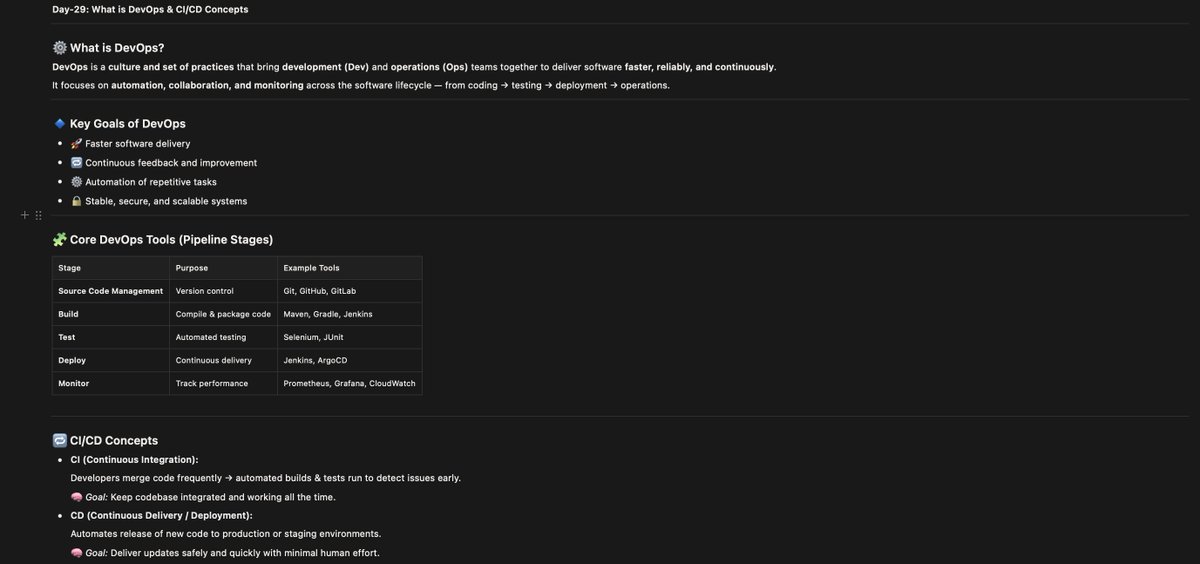Click the "Faster software delivery" bullet text
The height and width of the screenshot is (564, 1200).
click(137, 144)
